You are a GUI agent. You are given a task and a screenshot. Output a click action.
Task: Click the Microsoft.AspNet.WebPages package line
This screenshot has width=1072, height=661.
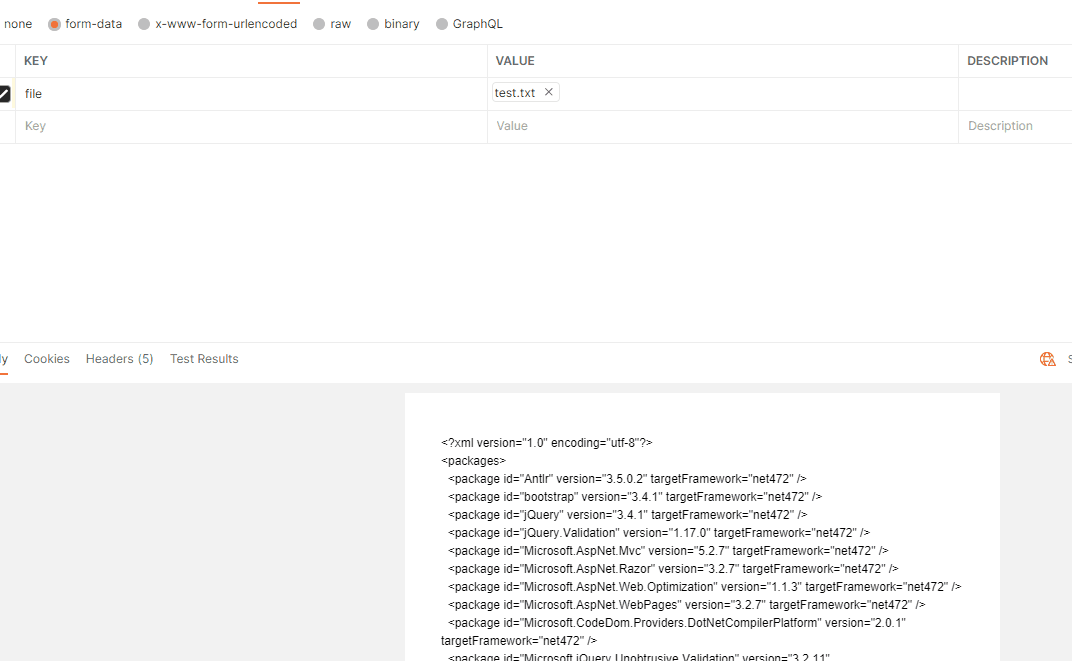click(x=686, y=604)
